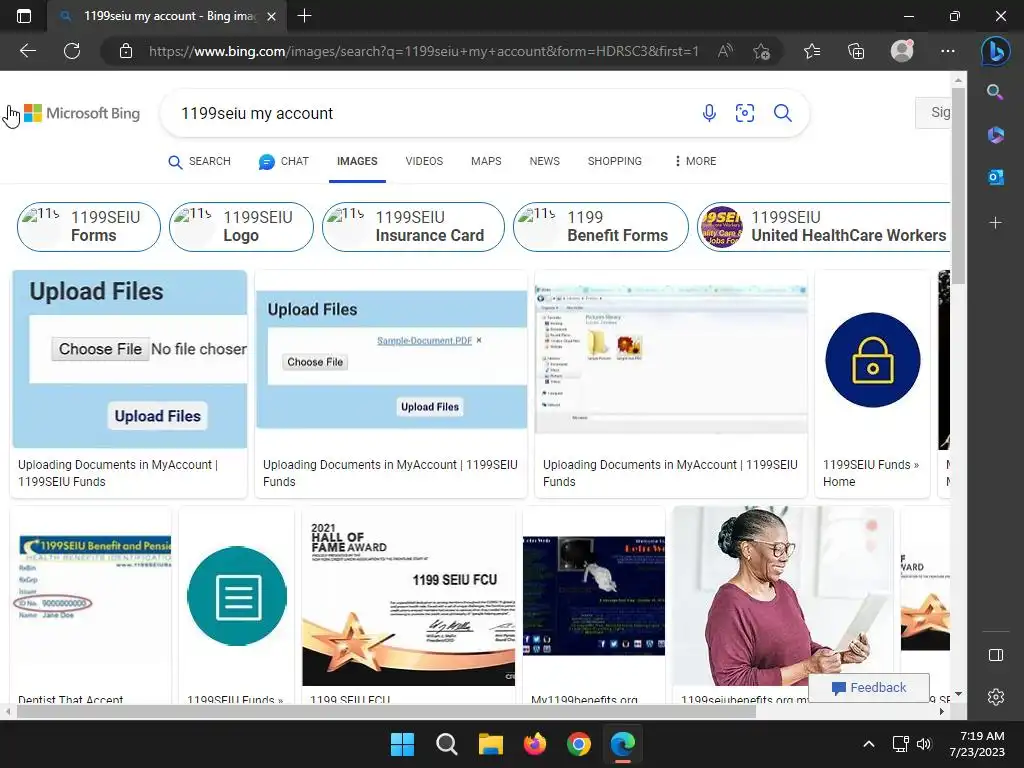Screen dimensions: 1024x768
Task: Select the IMAGES tab
Action: click(x=357, y=161)
